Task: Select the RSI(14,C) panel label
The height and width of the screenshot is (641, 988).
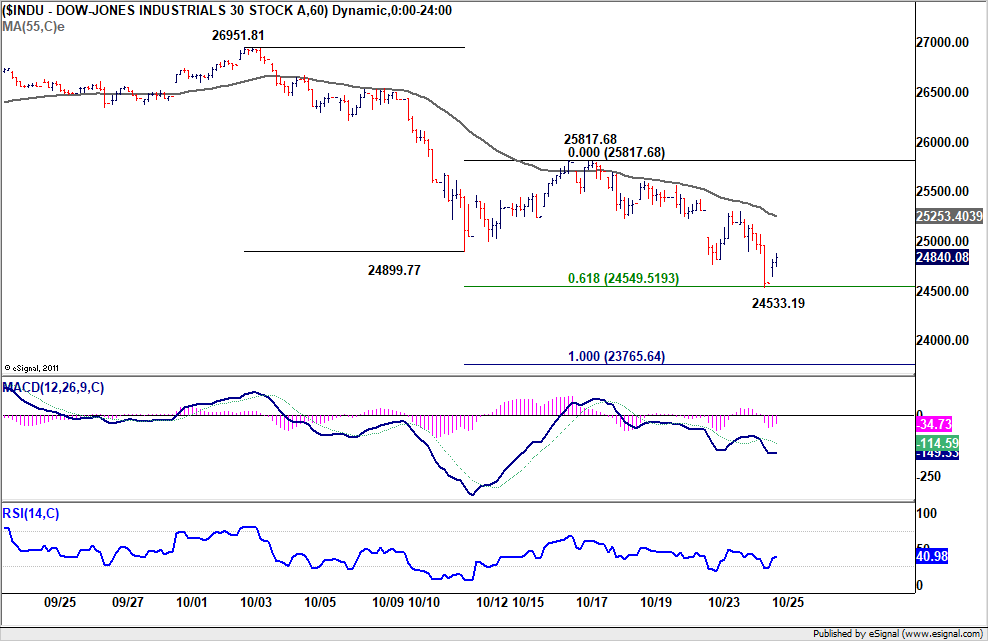Action: click(x=31, y=514)
